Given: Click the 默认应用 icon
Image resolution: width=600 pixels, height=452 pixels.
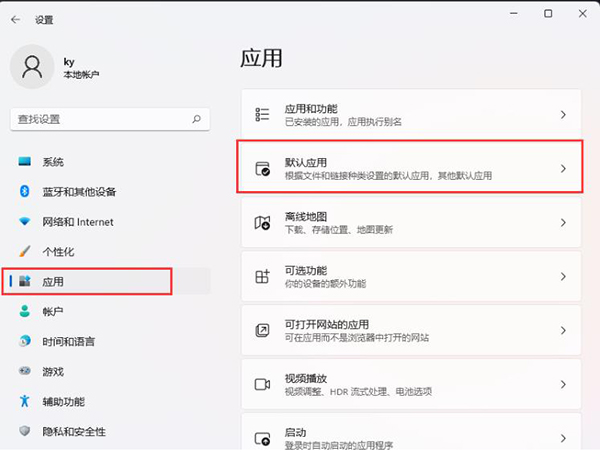Looking at the screenshot, I should 262,168.
